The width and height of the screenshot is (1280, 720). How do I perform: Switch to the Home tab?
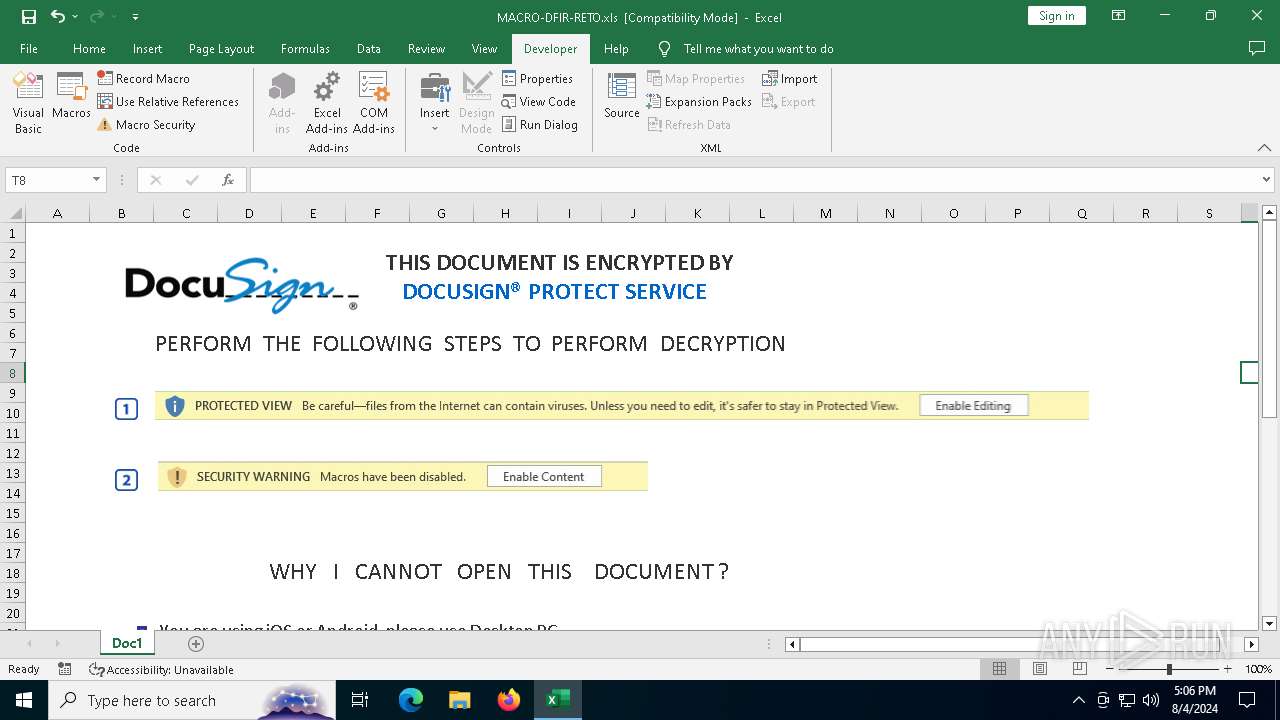tap(89, 48)
